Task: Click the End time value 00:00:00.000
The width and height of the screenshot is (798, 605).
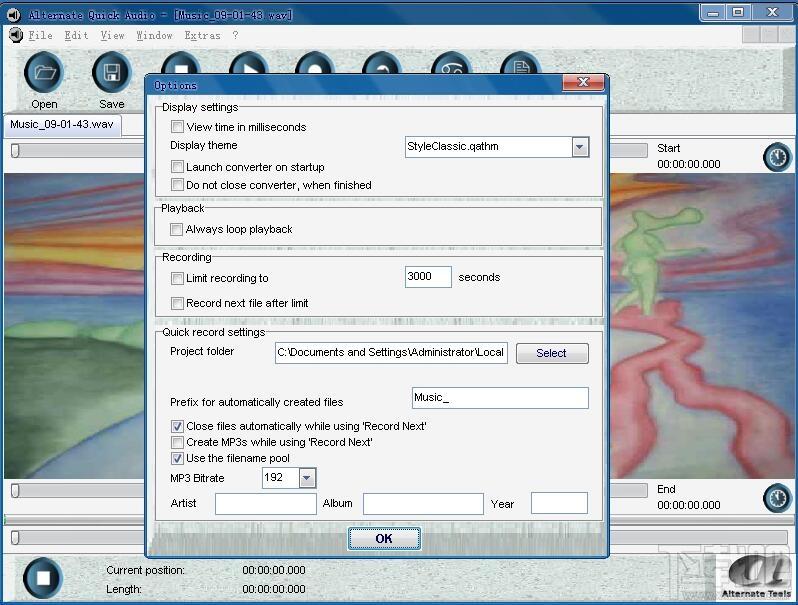Action: (x=689, y=505)
